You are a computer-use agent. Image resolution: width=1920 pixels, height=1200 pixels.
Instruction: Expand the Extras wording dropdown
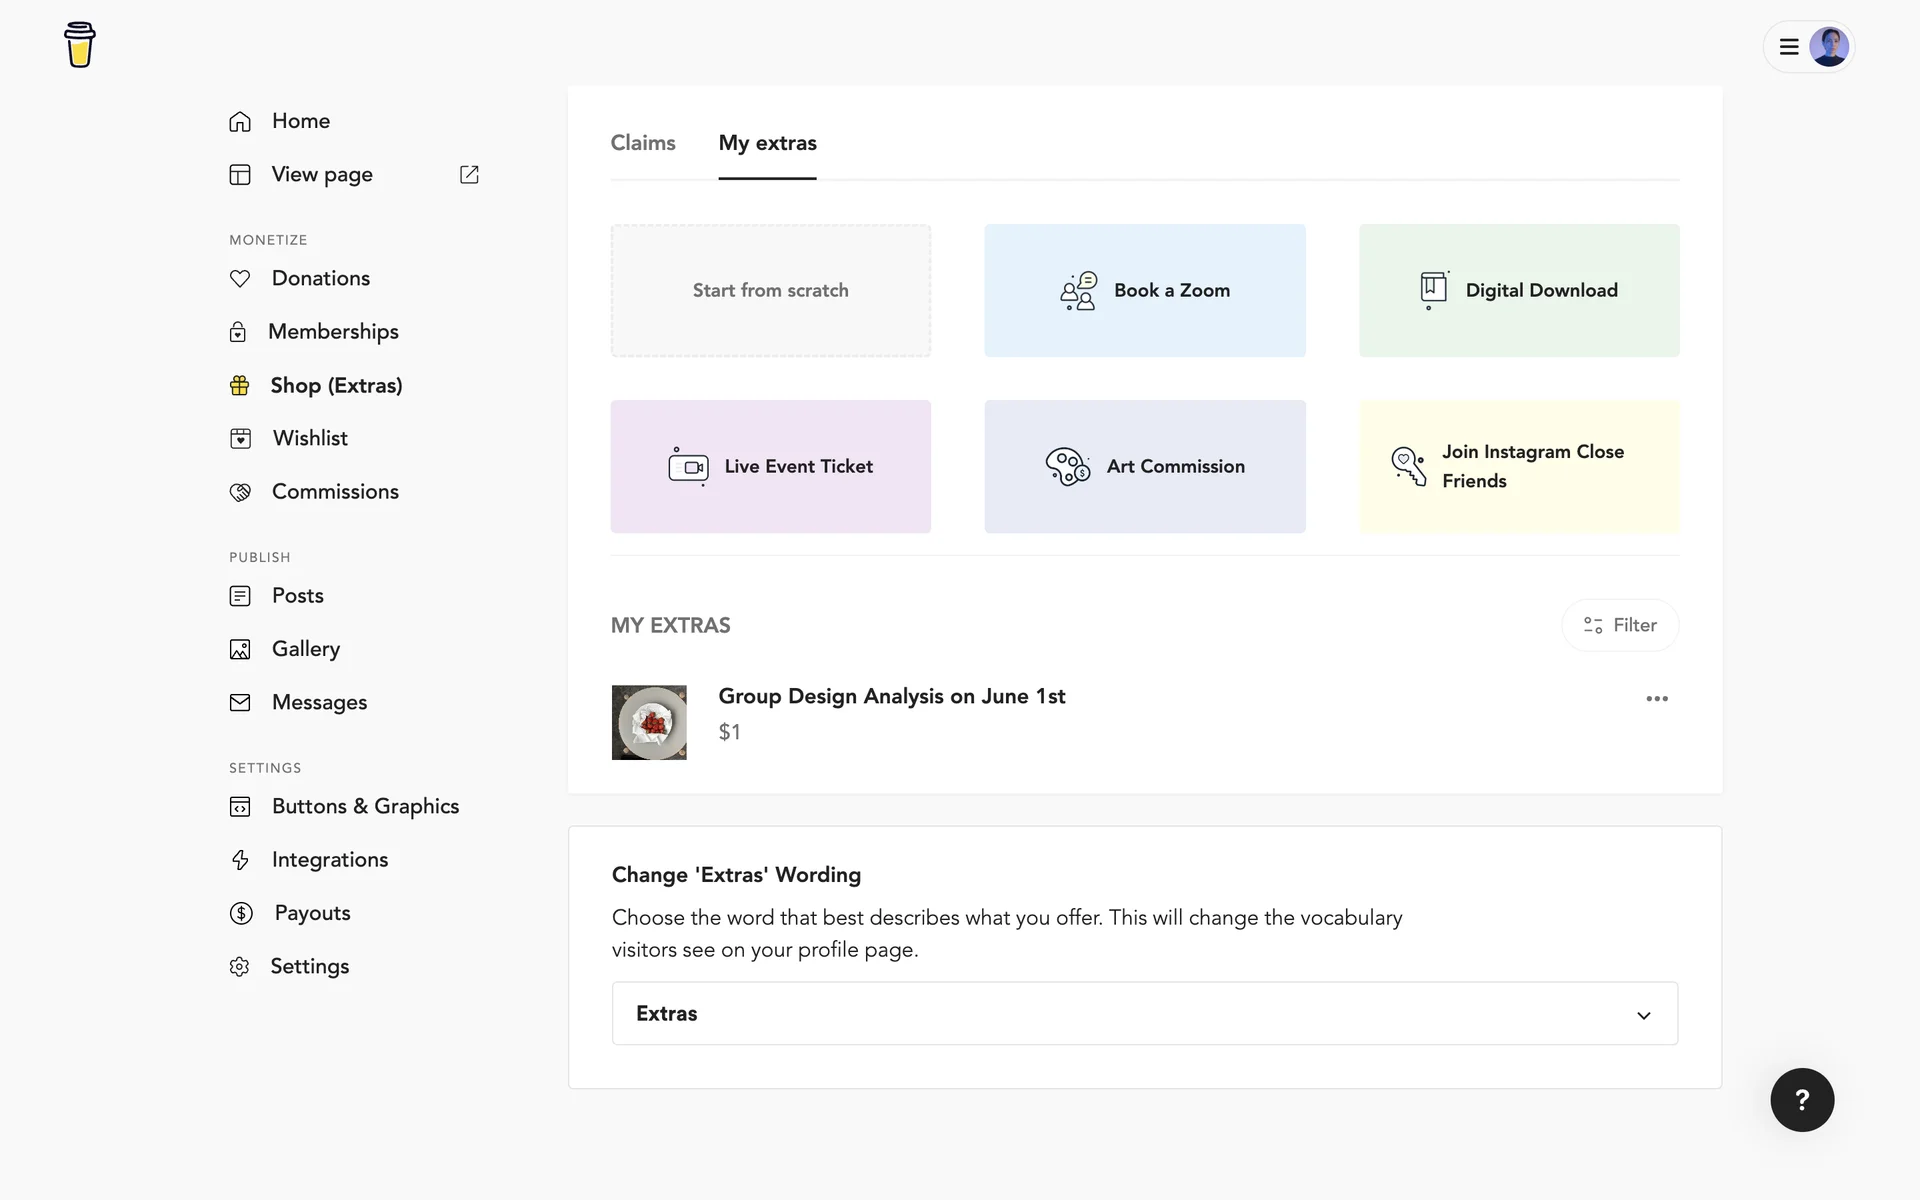[x=1144, y=1013]
